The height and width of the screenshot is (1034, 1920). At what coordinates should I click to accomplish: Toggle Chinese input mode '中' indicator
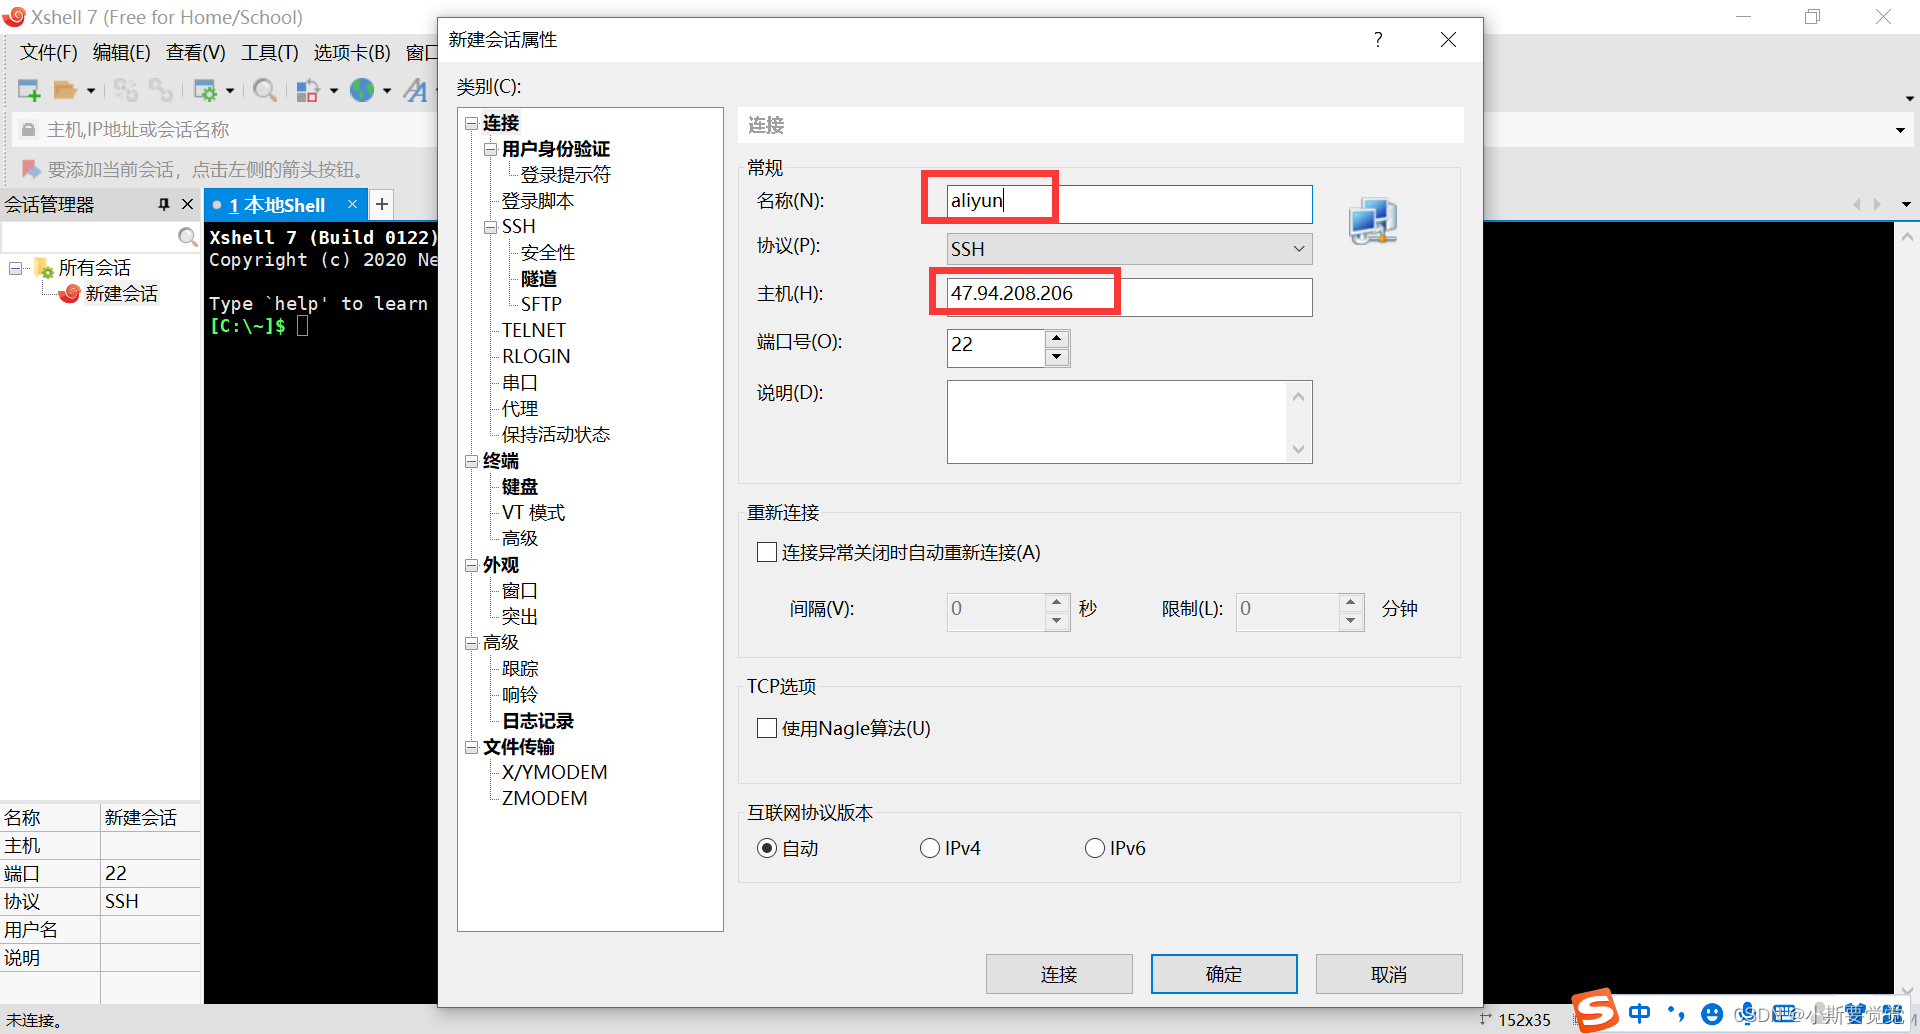click(1639, 1013)
